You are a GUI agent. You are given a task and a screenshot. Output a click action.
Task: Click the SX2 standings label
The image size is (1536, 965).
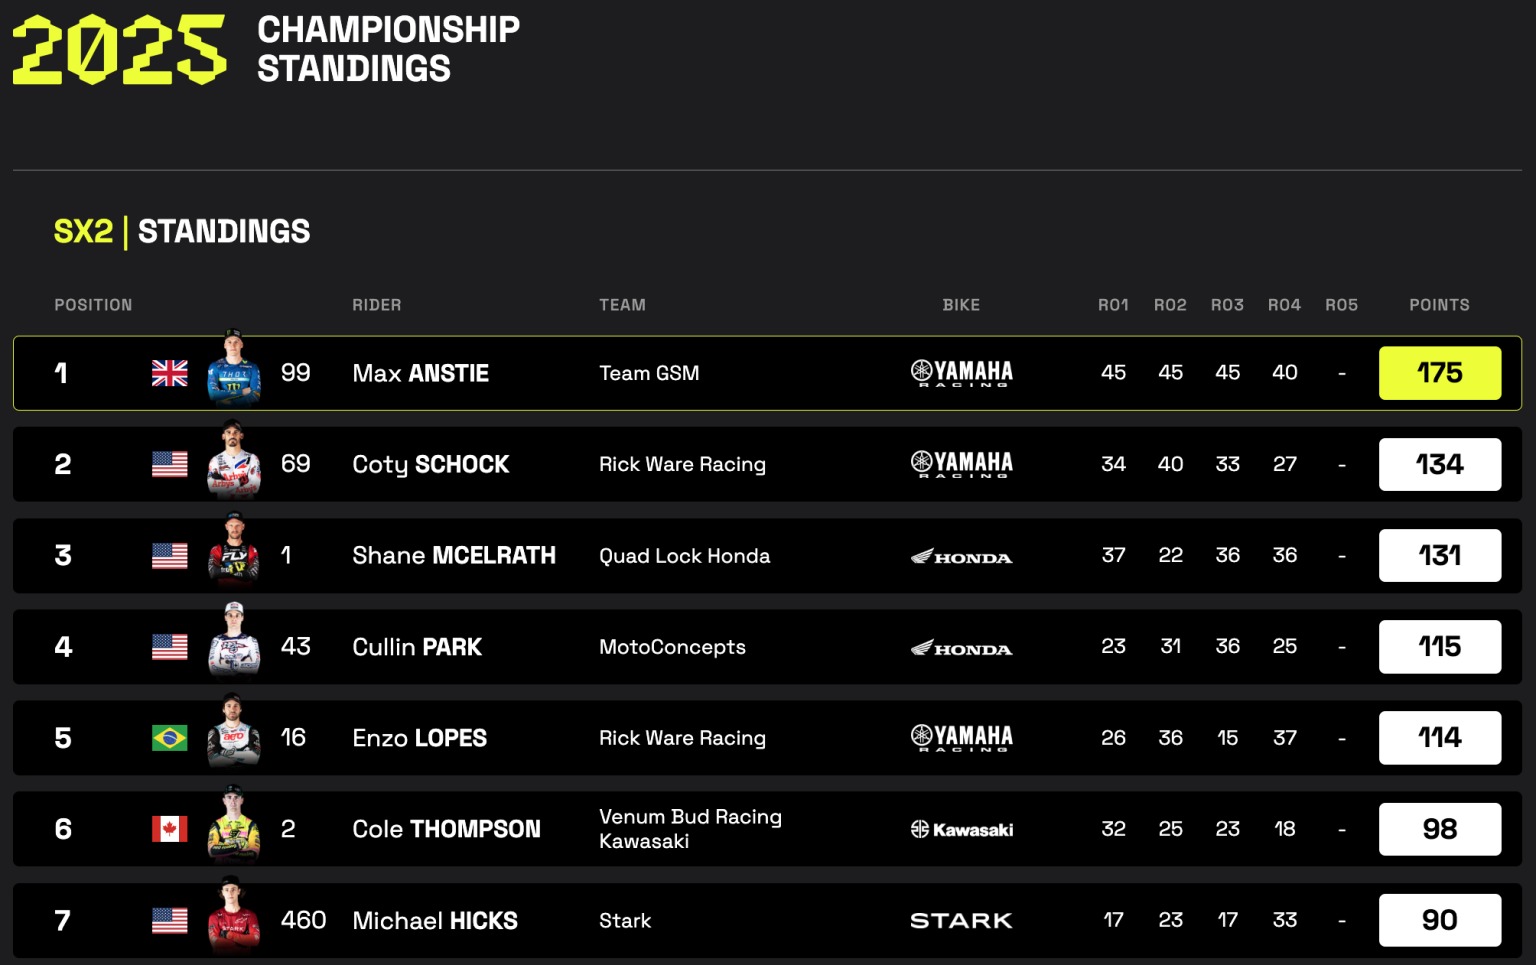click(x=83, y=231)
